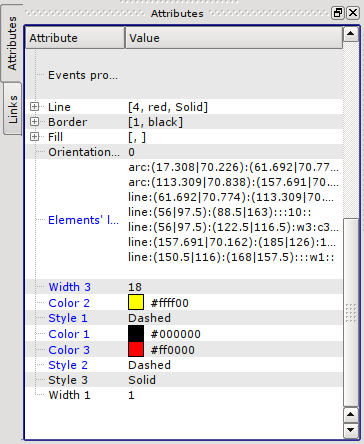Switch to the Links side tab

click(13, 109)
